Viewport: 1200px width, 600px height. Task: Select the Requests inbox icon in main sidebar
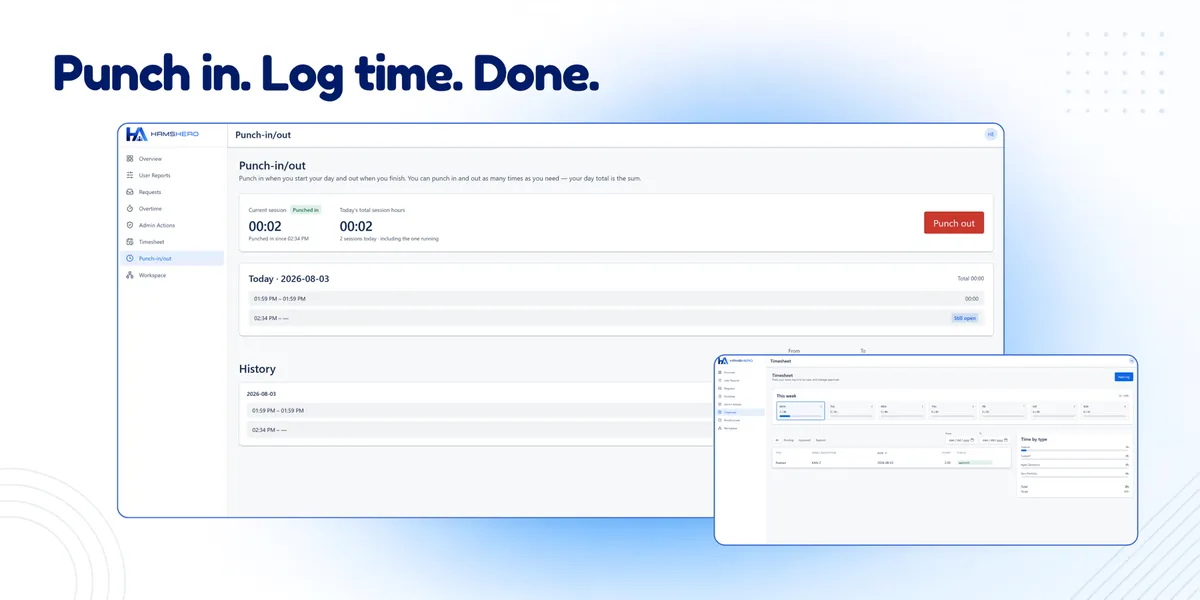click(x=130, y=192)
